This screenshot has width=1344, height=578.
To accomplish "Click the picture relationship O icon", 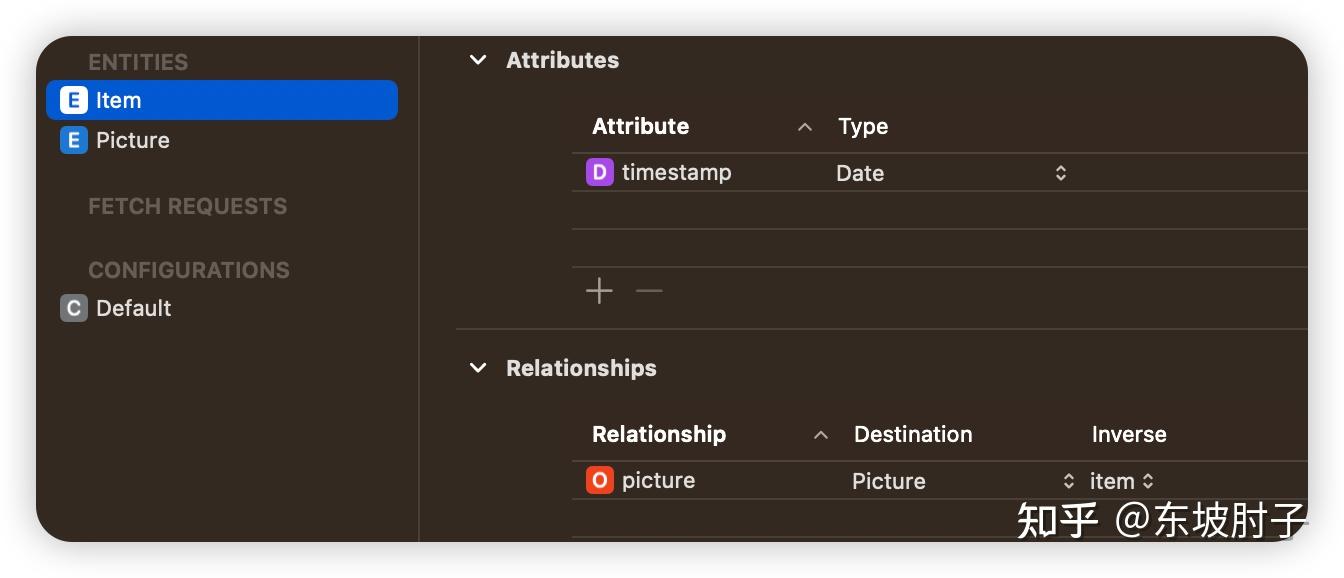I will pyautogui.click(x=600, y=480).
